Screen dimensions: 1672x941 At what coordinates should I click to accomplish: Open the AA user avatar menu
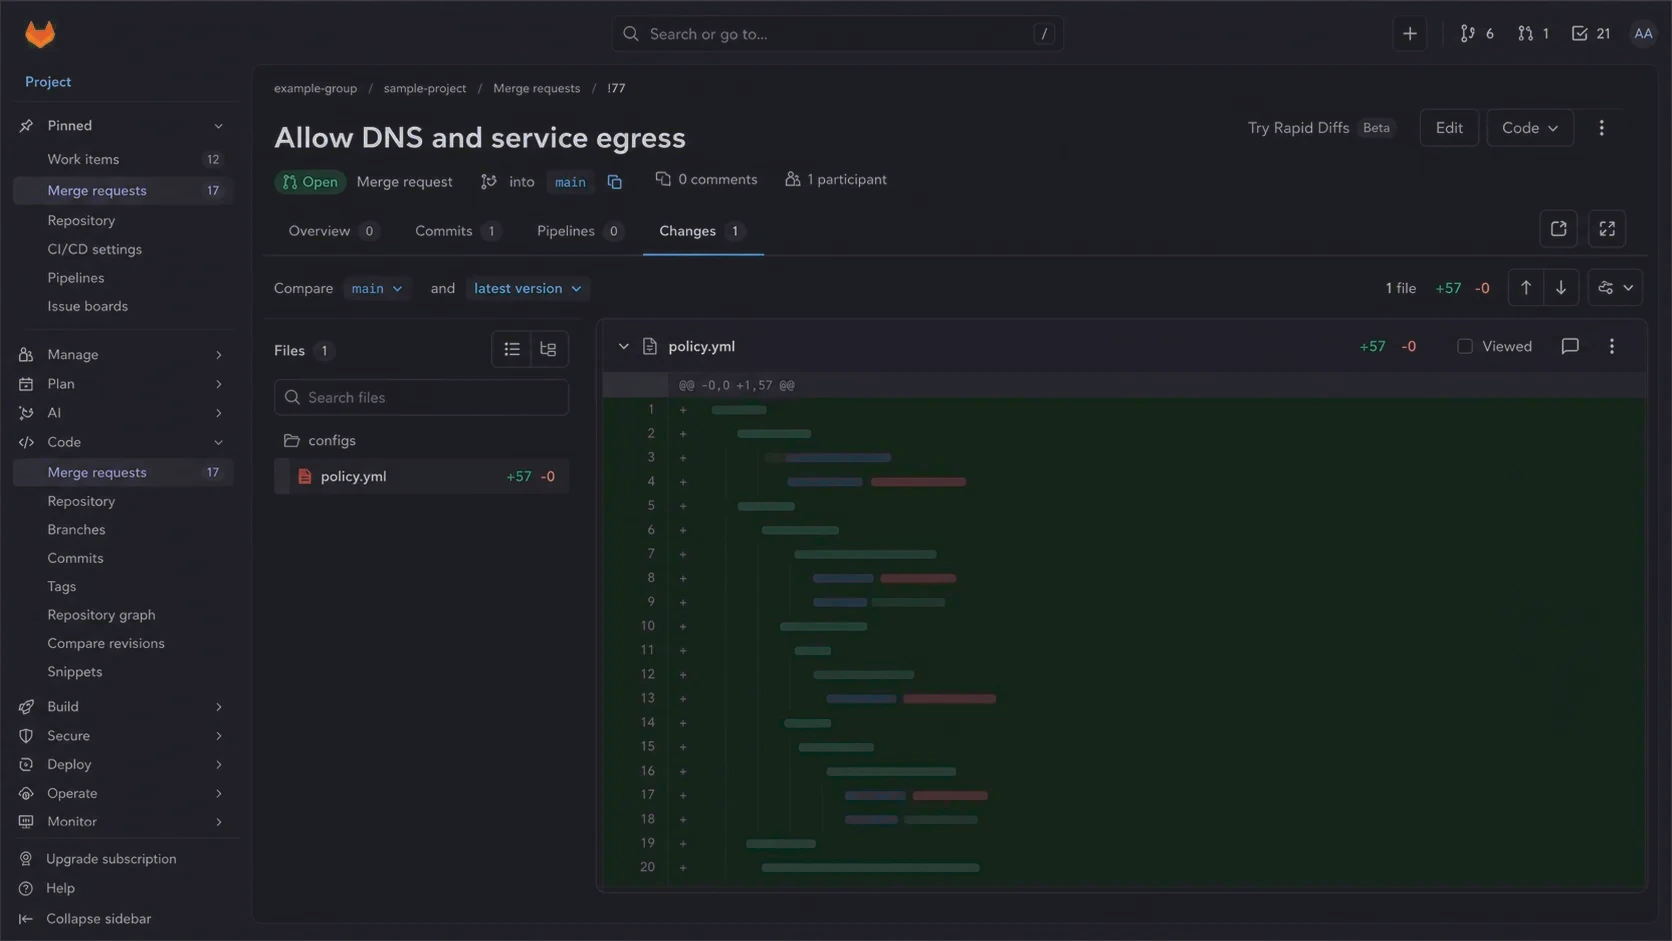[1643, 34]
